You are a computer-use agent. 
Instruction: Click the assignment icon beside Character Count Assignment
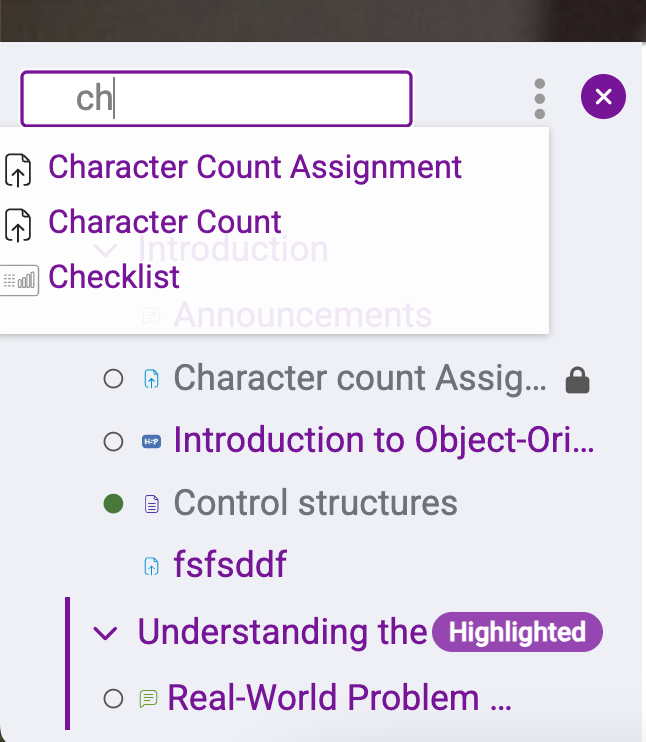pyautogui.click(x=18, y=170)
